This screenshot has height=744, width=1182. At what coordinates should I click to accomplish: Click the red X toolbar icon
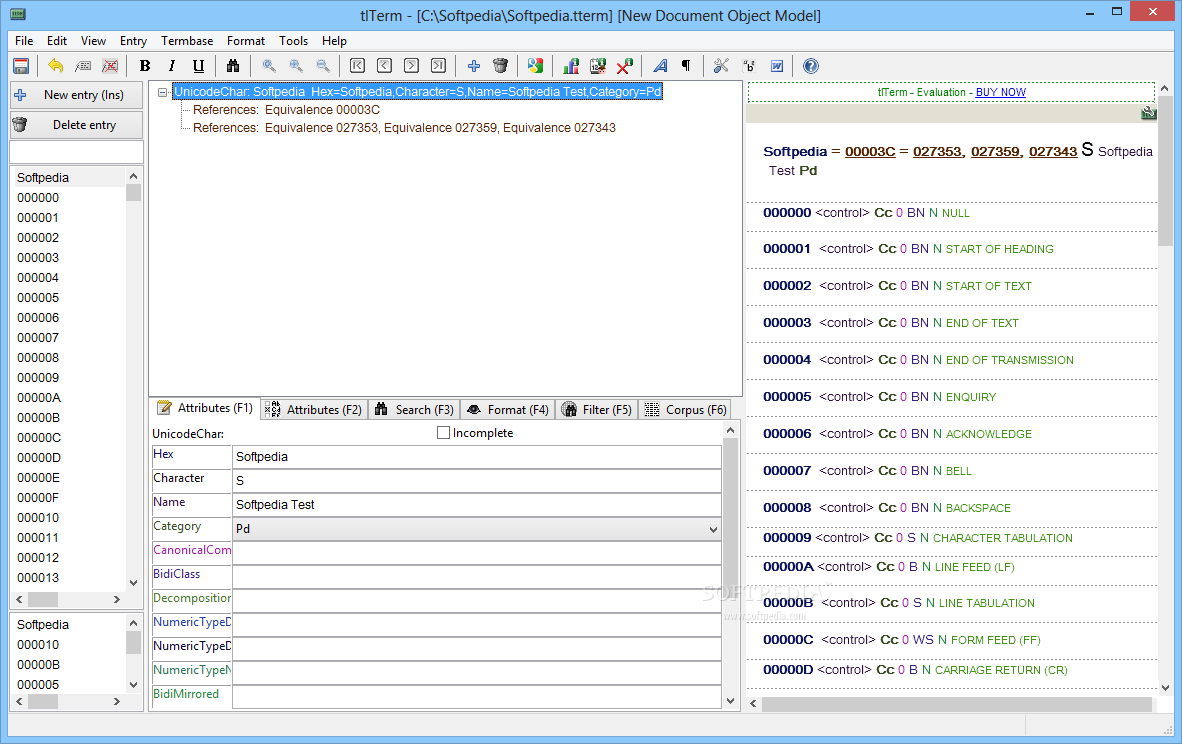[624, 66]
